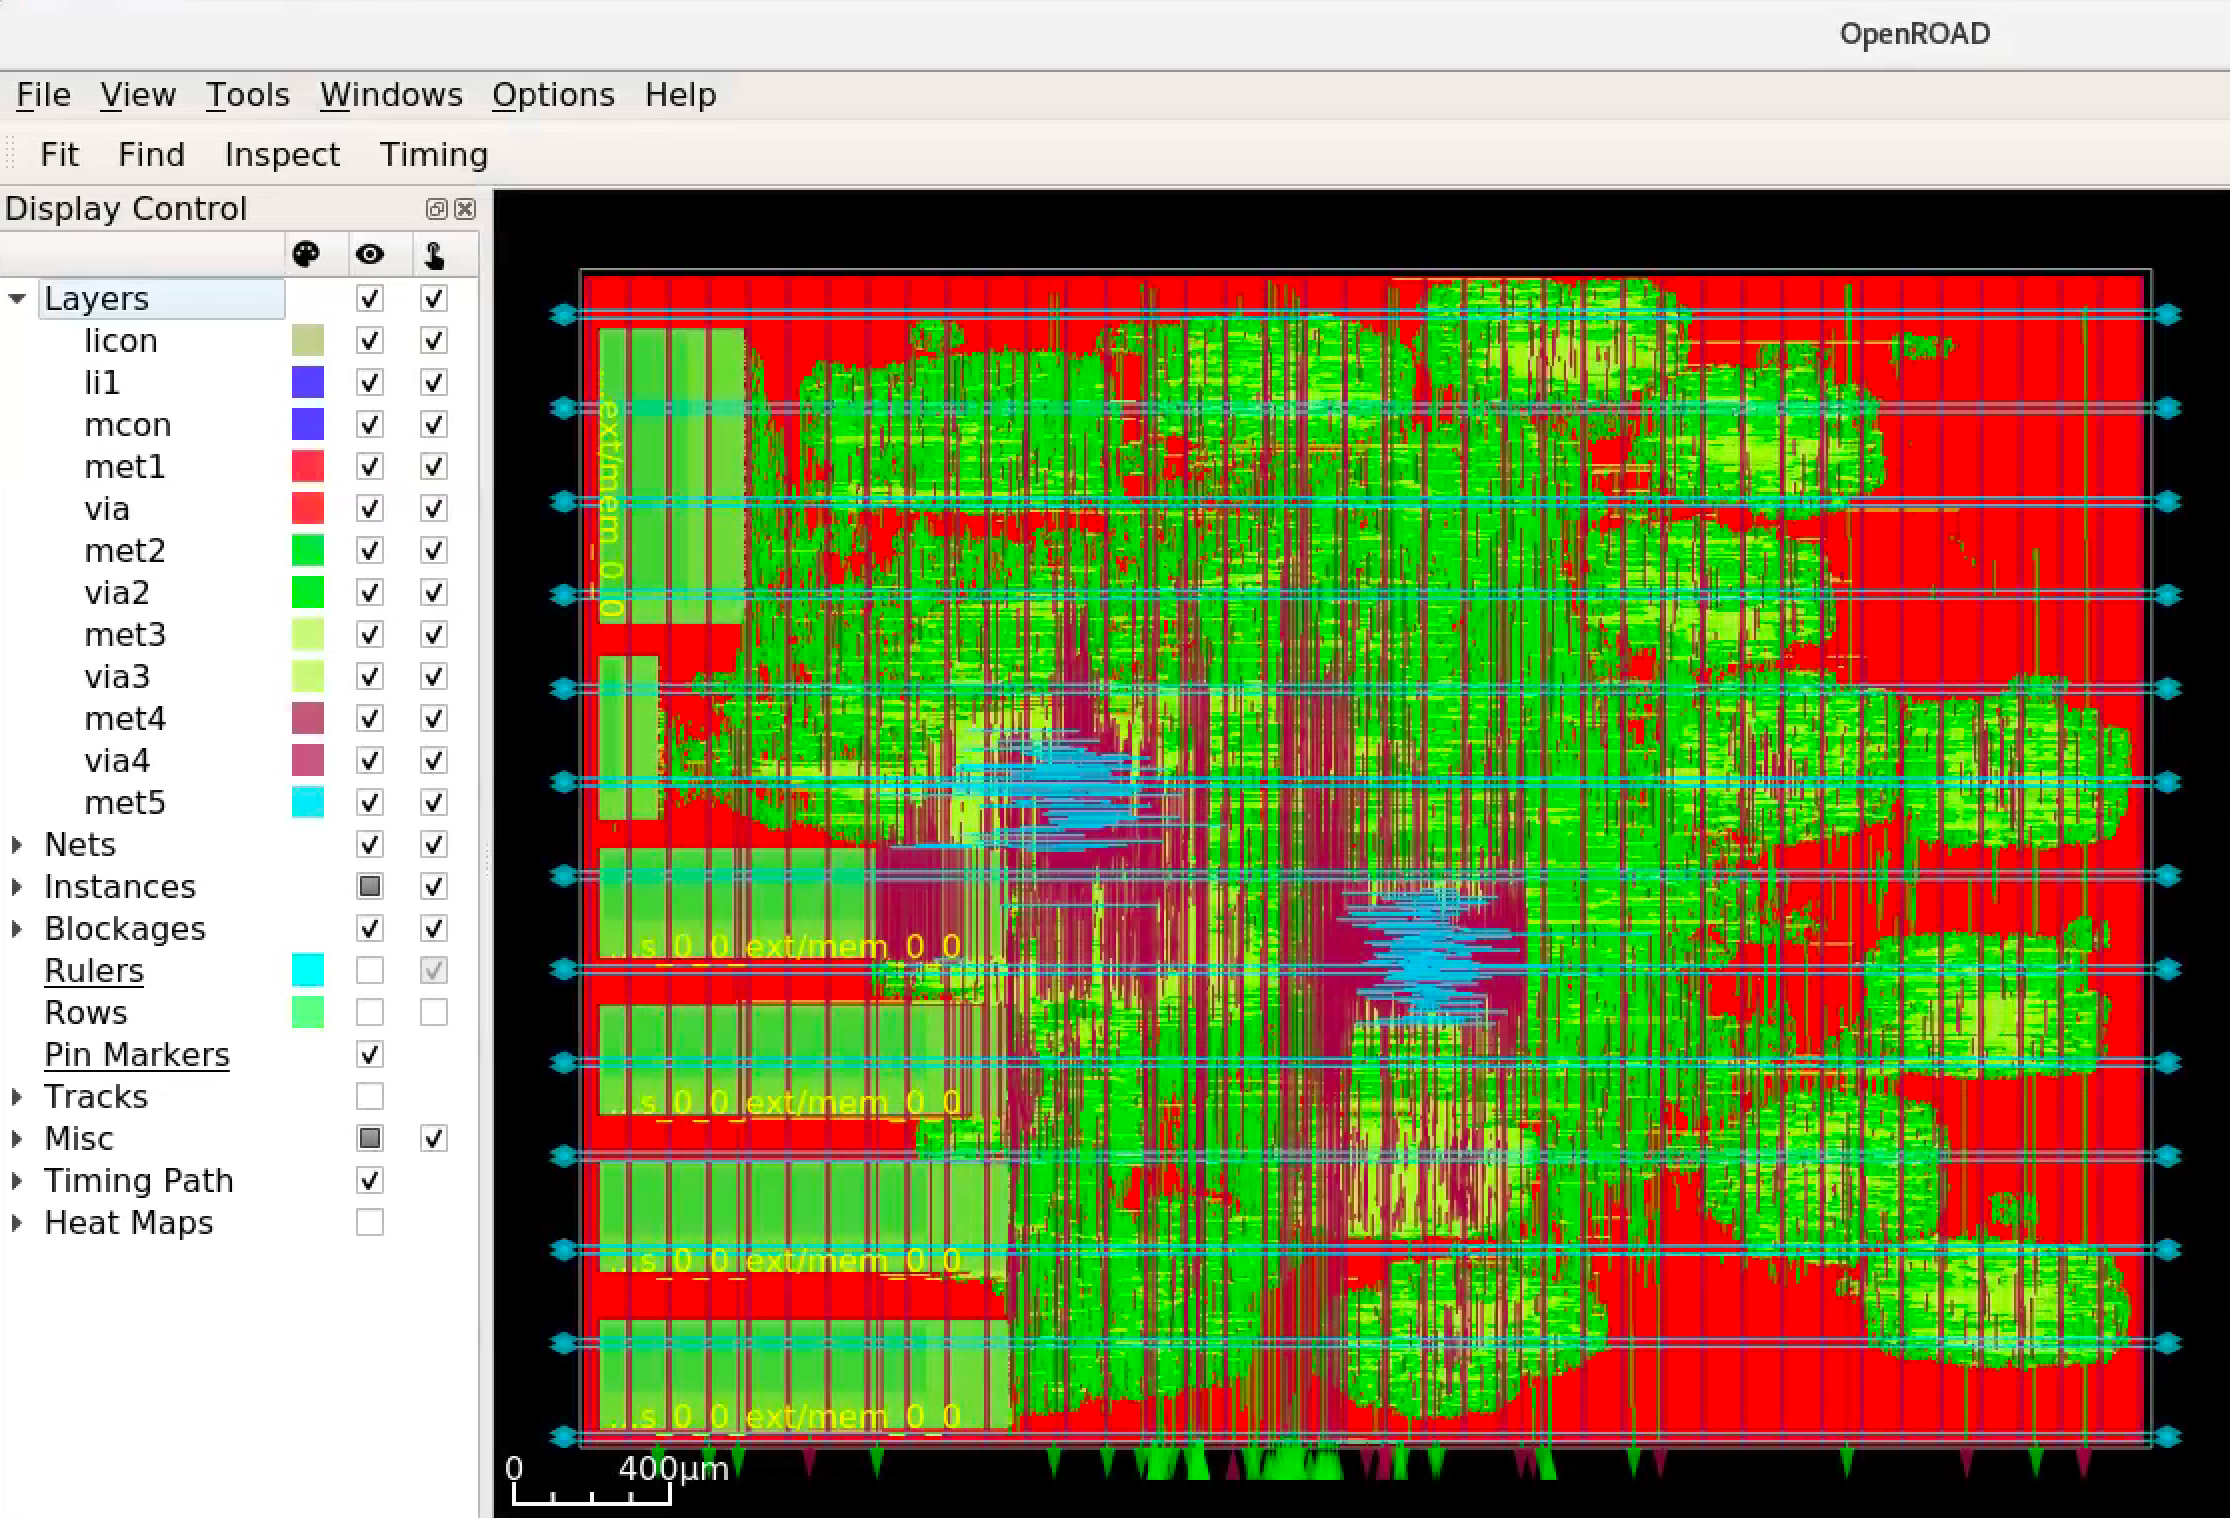Collapse the Layers tree group
The width and height of the screenshot is (2230, 1518).
click(17, 299)
